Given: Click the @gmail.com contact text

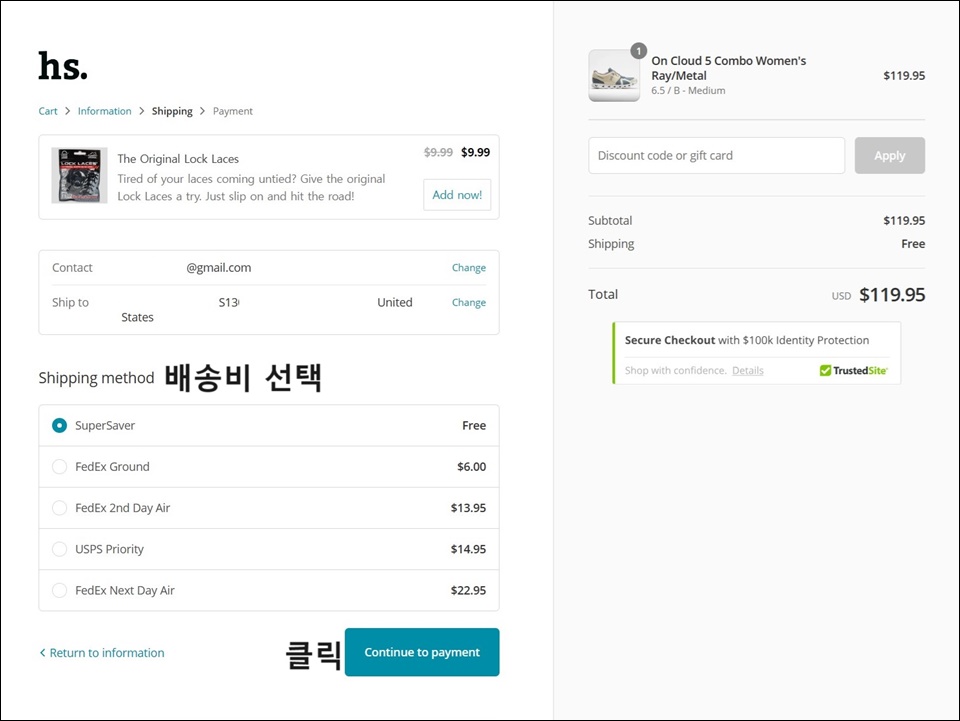Looking at the screenshot, I should click(219, 267).
